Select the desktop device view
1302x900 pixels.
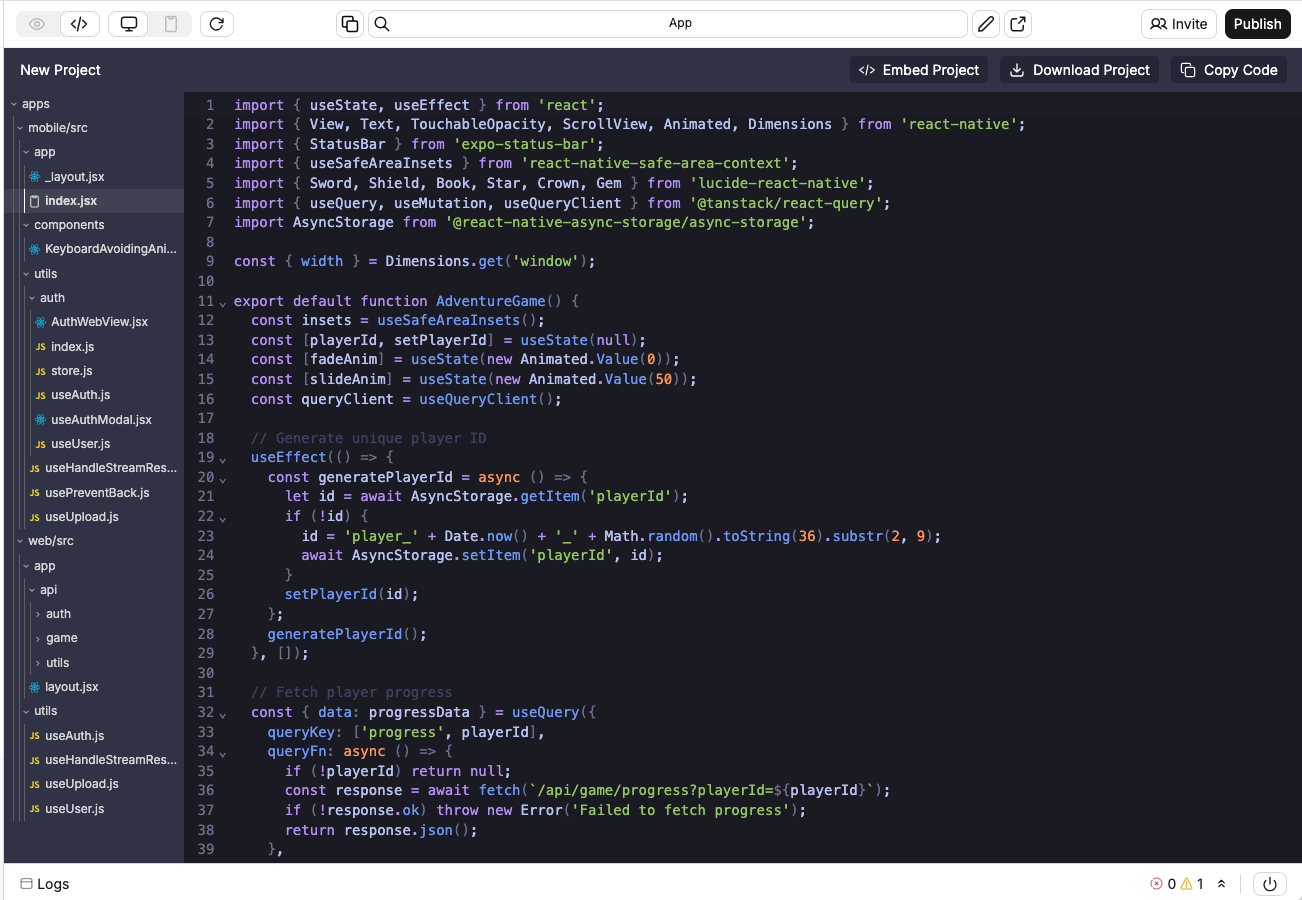pos(128,24)
